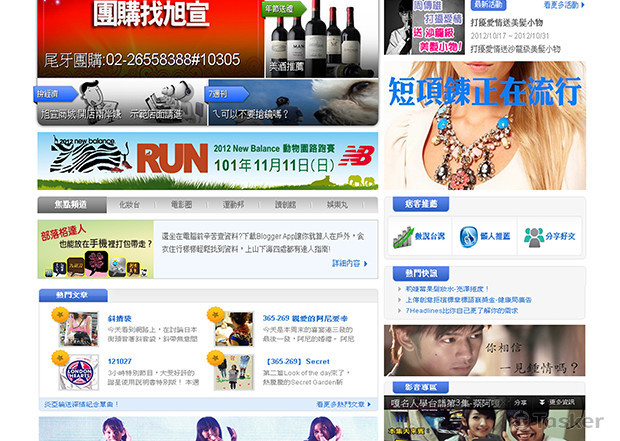620x441 pixels.
Task: Click the Blogger App description paragraph
Action: 263,242
